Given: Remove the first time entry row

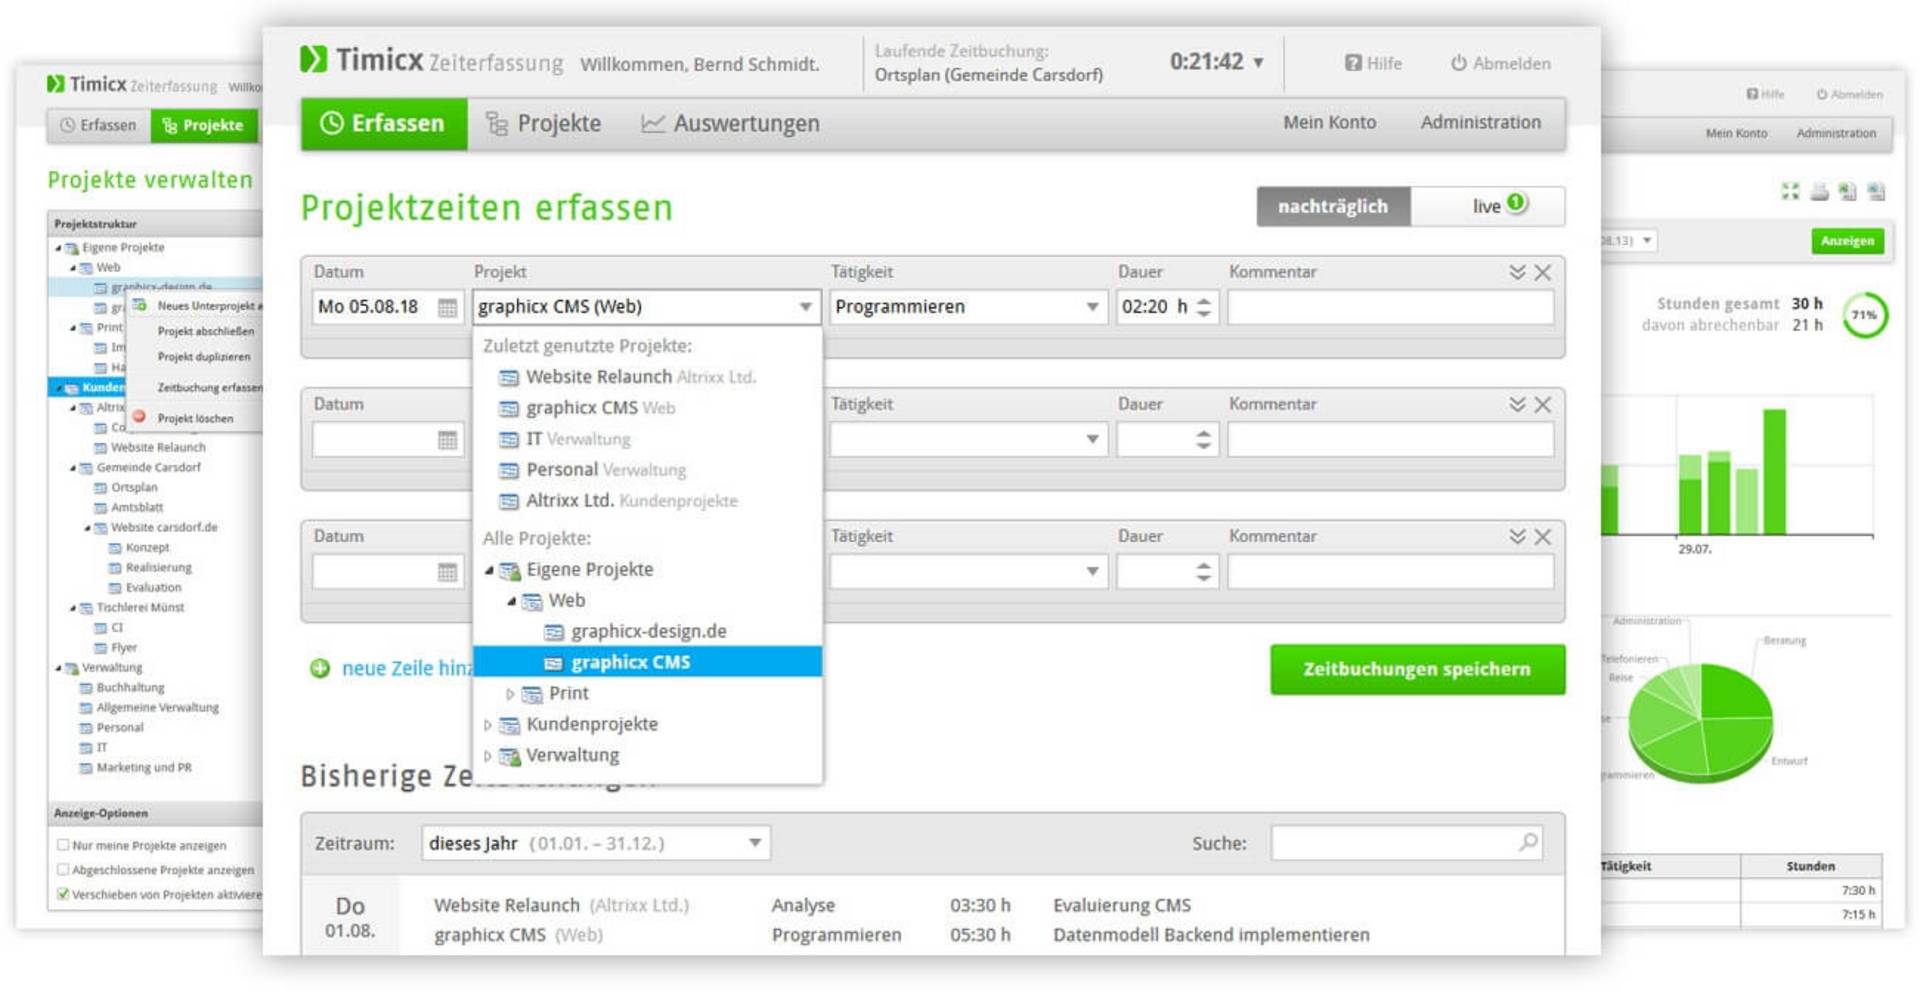Looking at the screenshot, I should click(x=1543, y=272).
